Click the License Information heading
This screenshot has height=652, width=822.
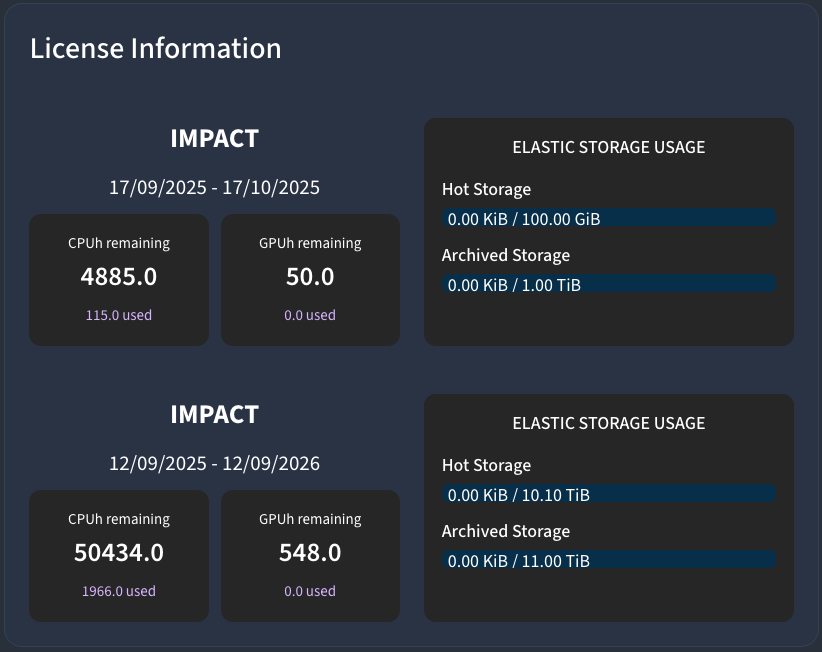(x=155, y=48)
